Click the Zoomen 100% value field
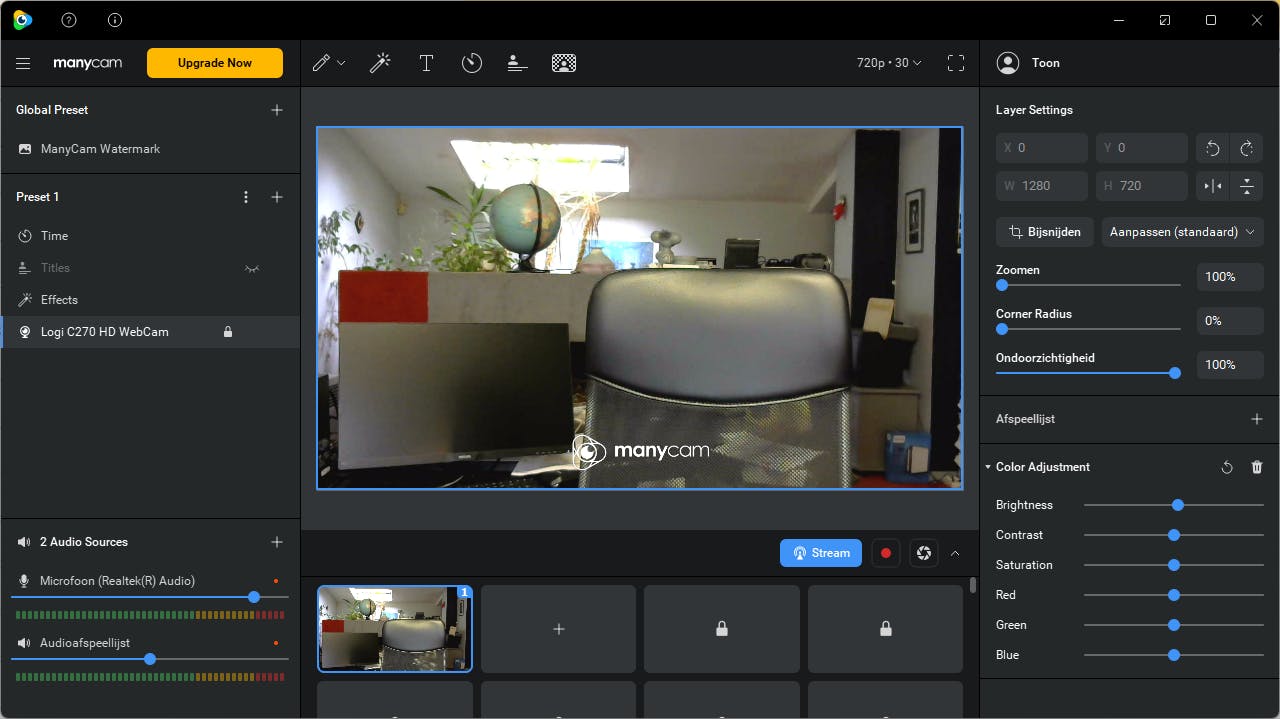 pyautogui.click(x=1230, y=277)
